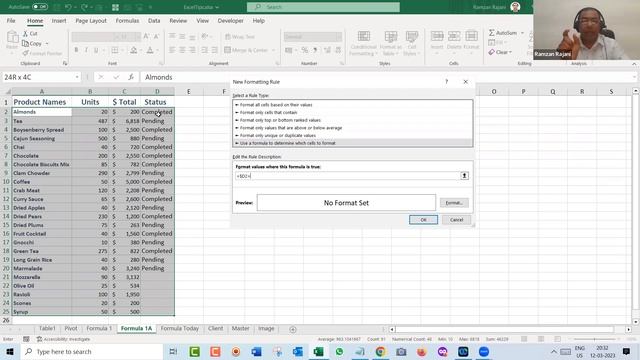Collapse the ribbon with the chevron
The width and height of the screenshot is (640, 360).
click(634, 64)
